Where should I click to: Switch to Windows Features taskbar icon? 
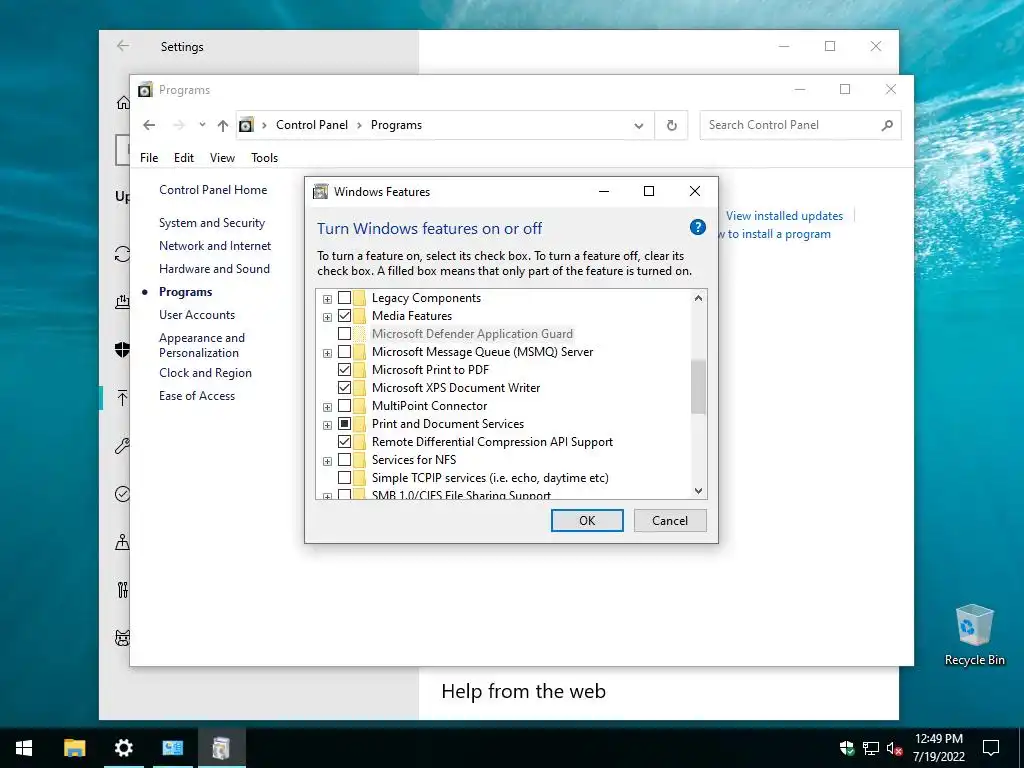221,748
